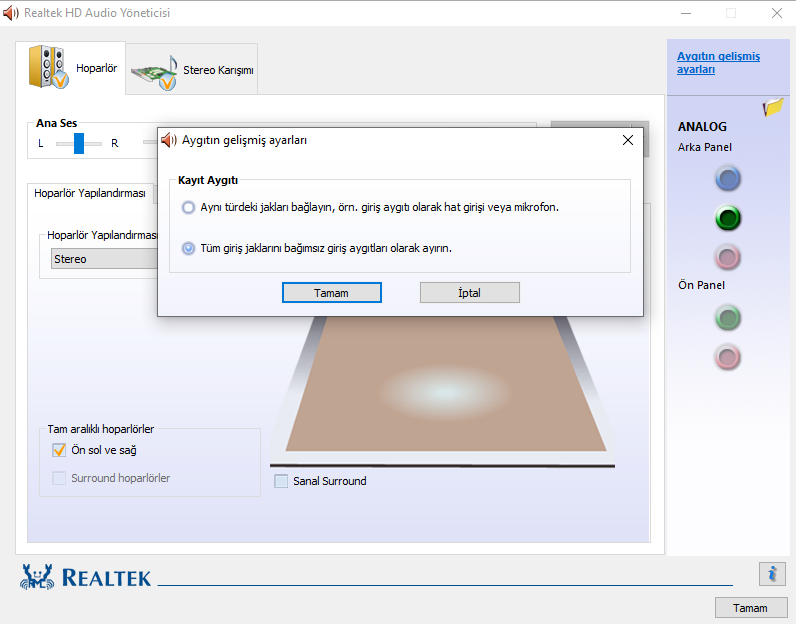Open the Hoparlör Yapılandırması sub-tab
The image size is (796, 624).
tap(90, 193)
